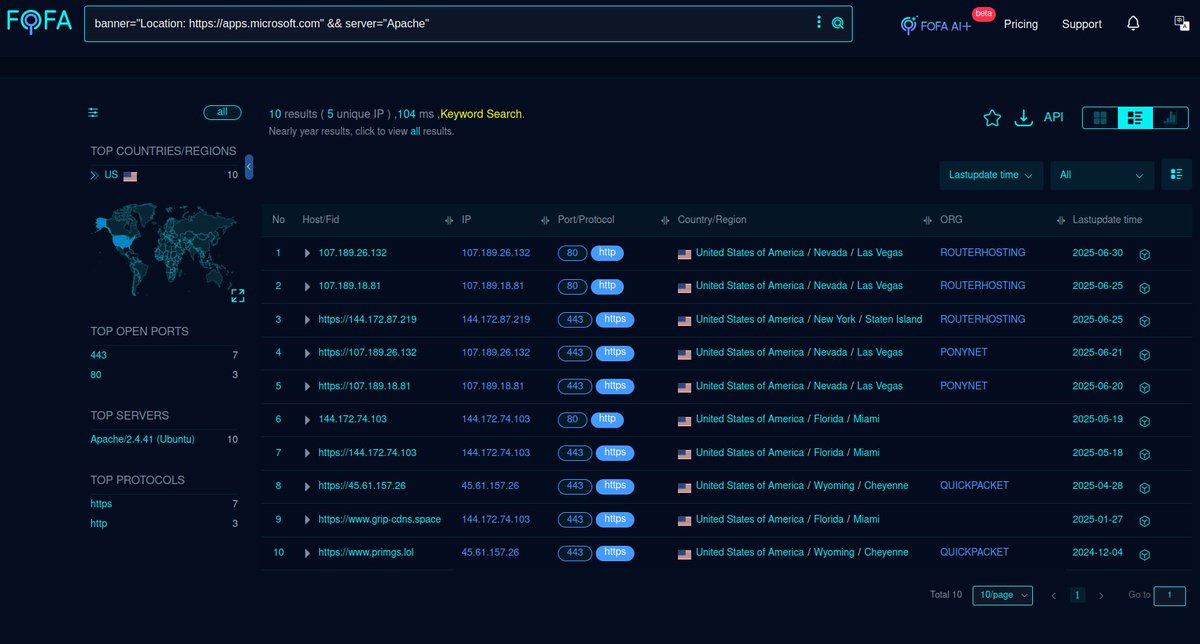Switch to statistics chart view
This screenshot has height=644, width=1200.
click(1170, 117)
